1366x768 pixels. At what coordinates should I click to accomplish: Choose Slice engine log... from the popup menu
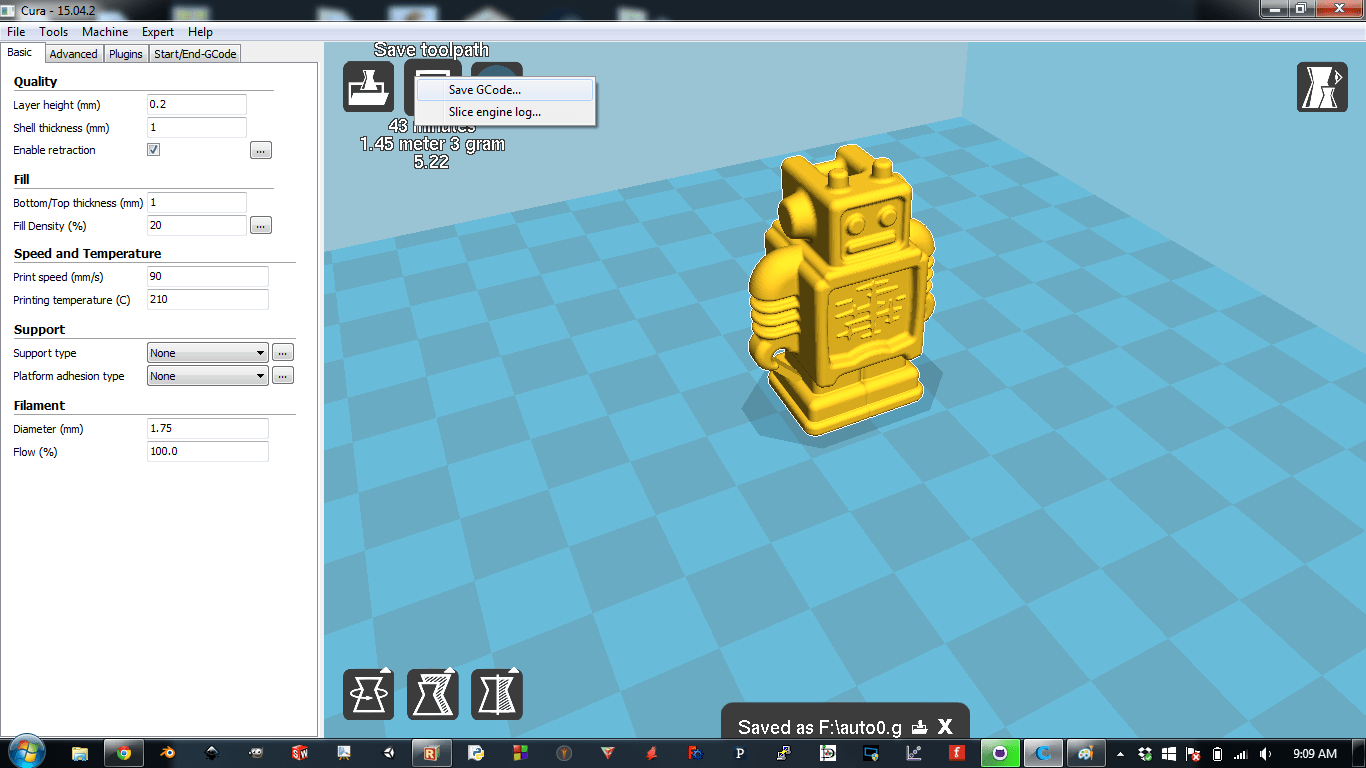click(x=505, y=112)
